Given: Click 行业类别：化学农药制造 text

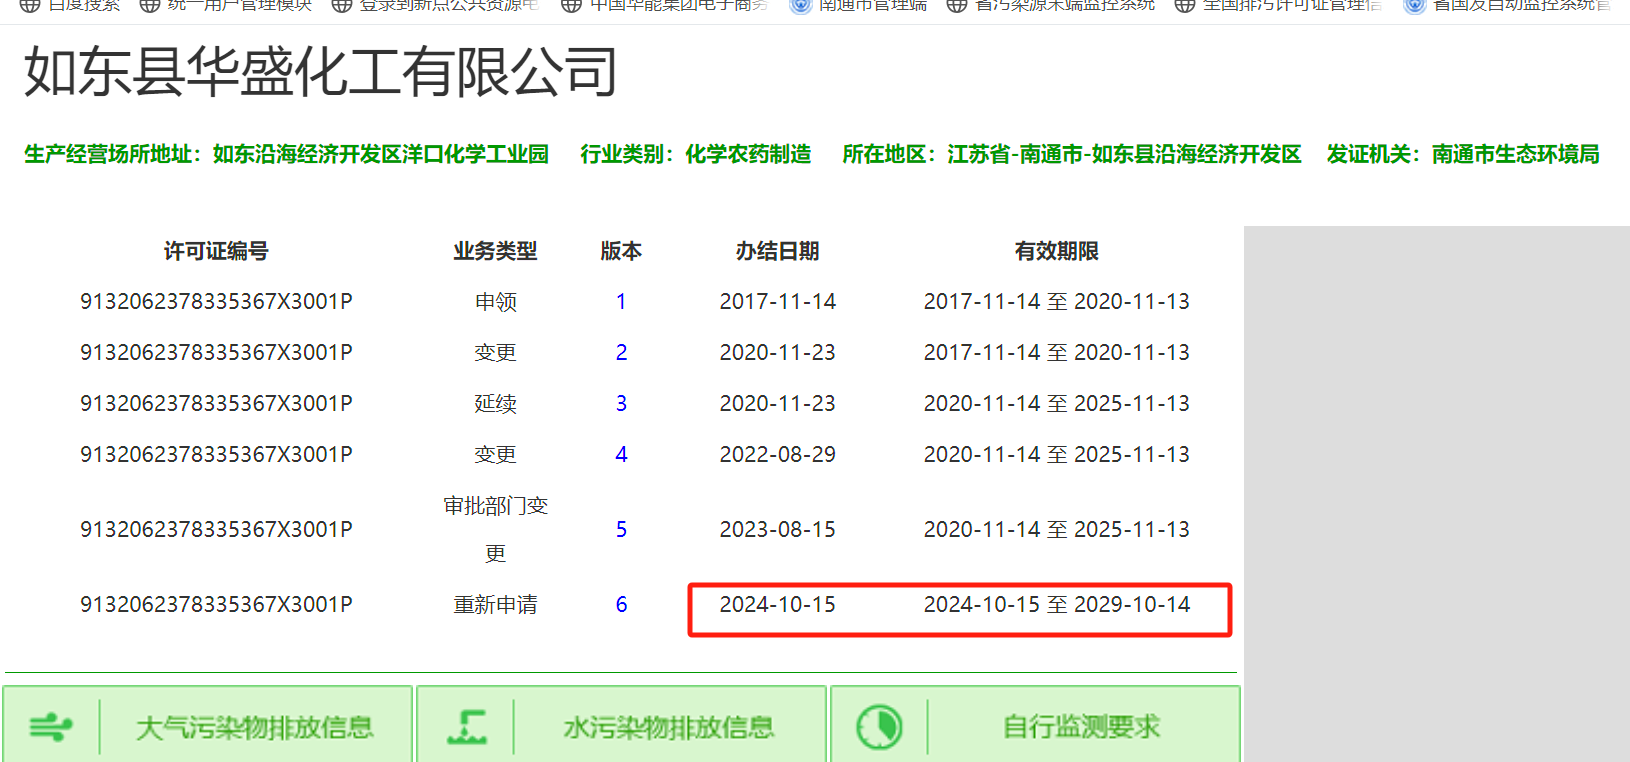Looking at the screenshot, I should point(696,154).
